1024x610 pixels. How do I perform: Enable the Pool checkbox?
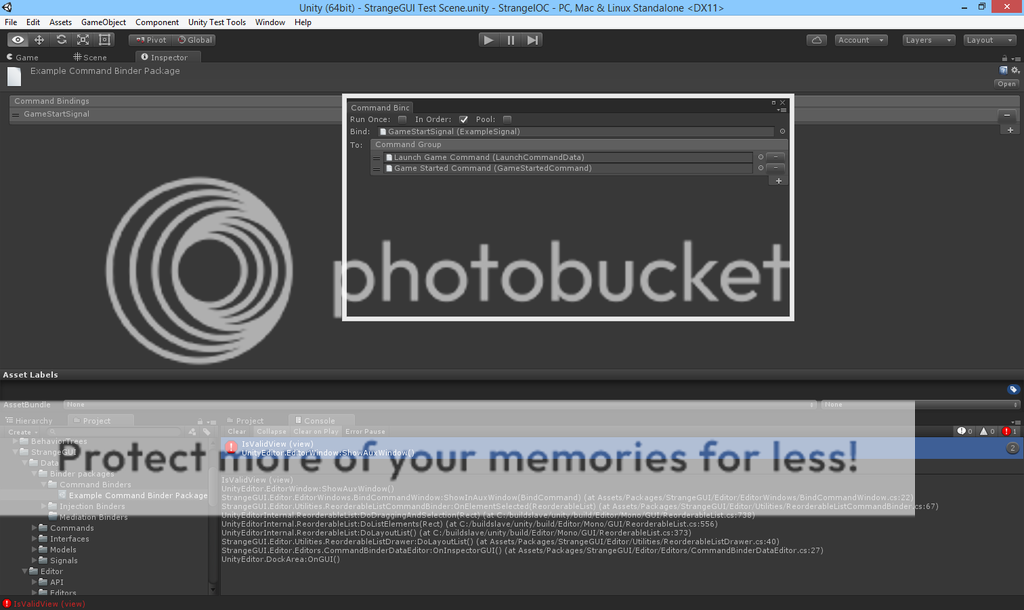pos(508,119)
